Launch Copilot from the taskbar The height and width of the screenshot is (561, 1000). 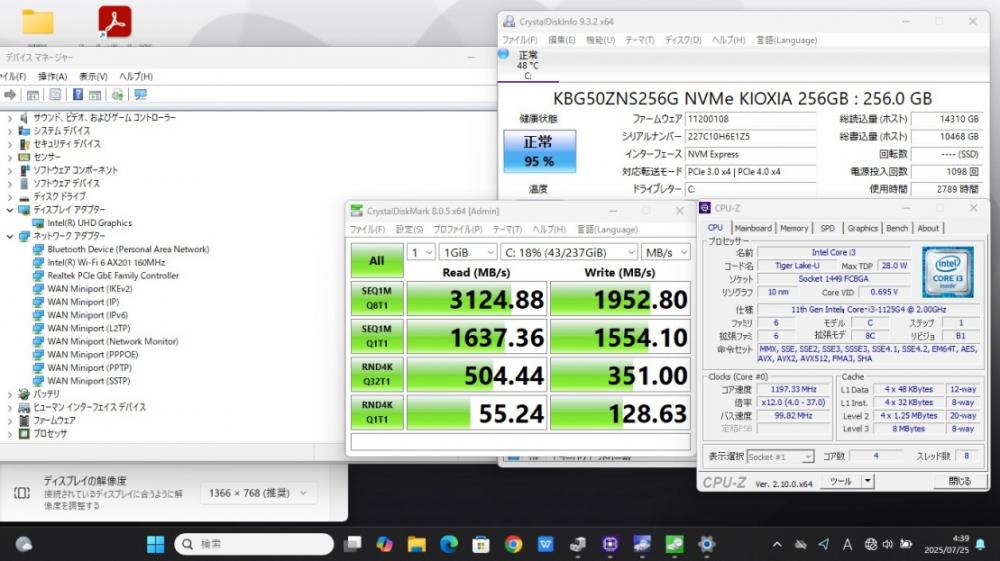384,544
